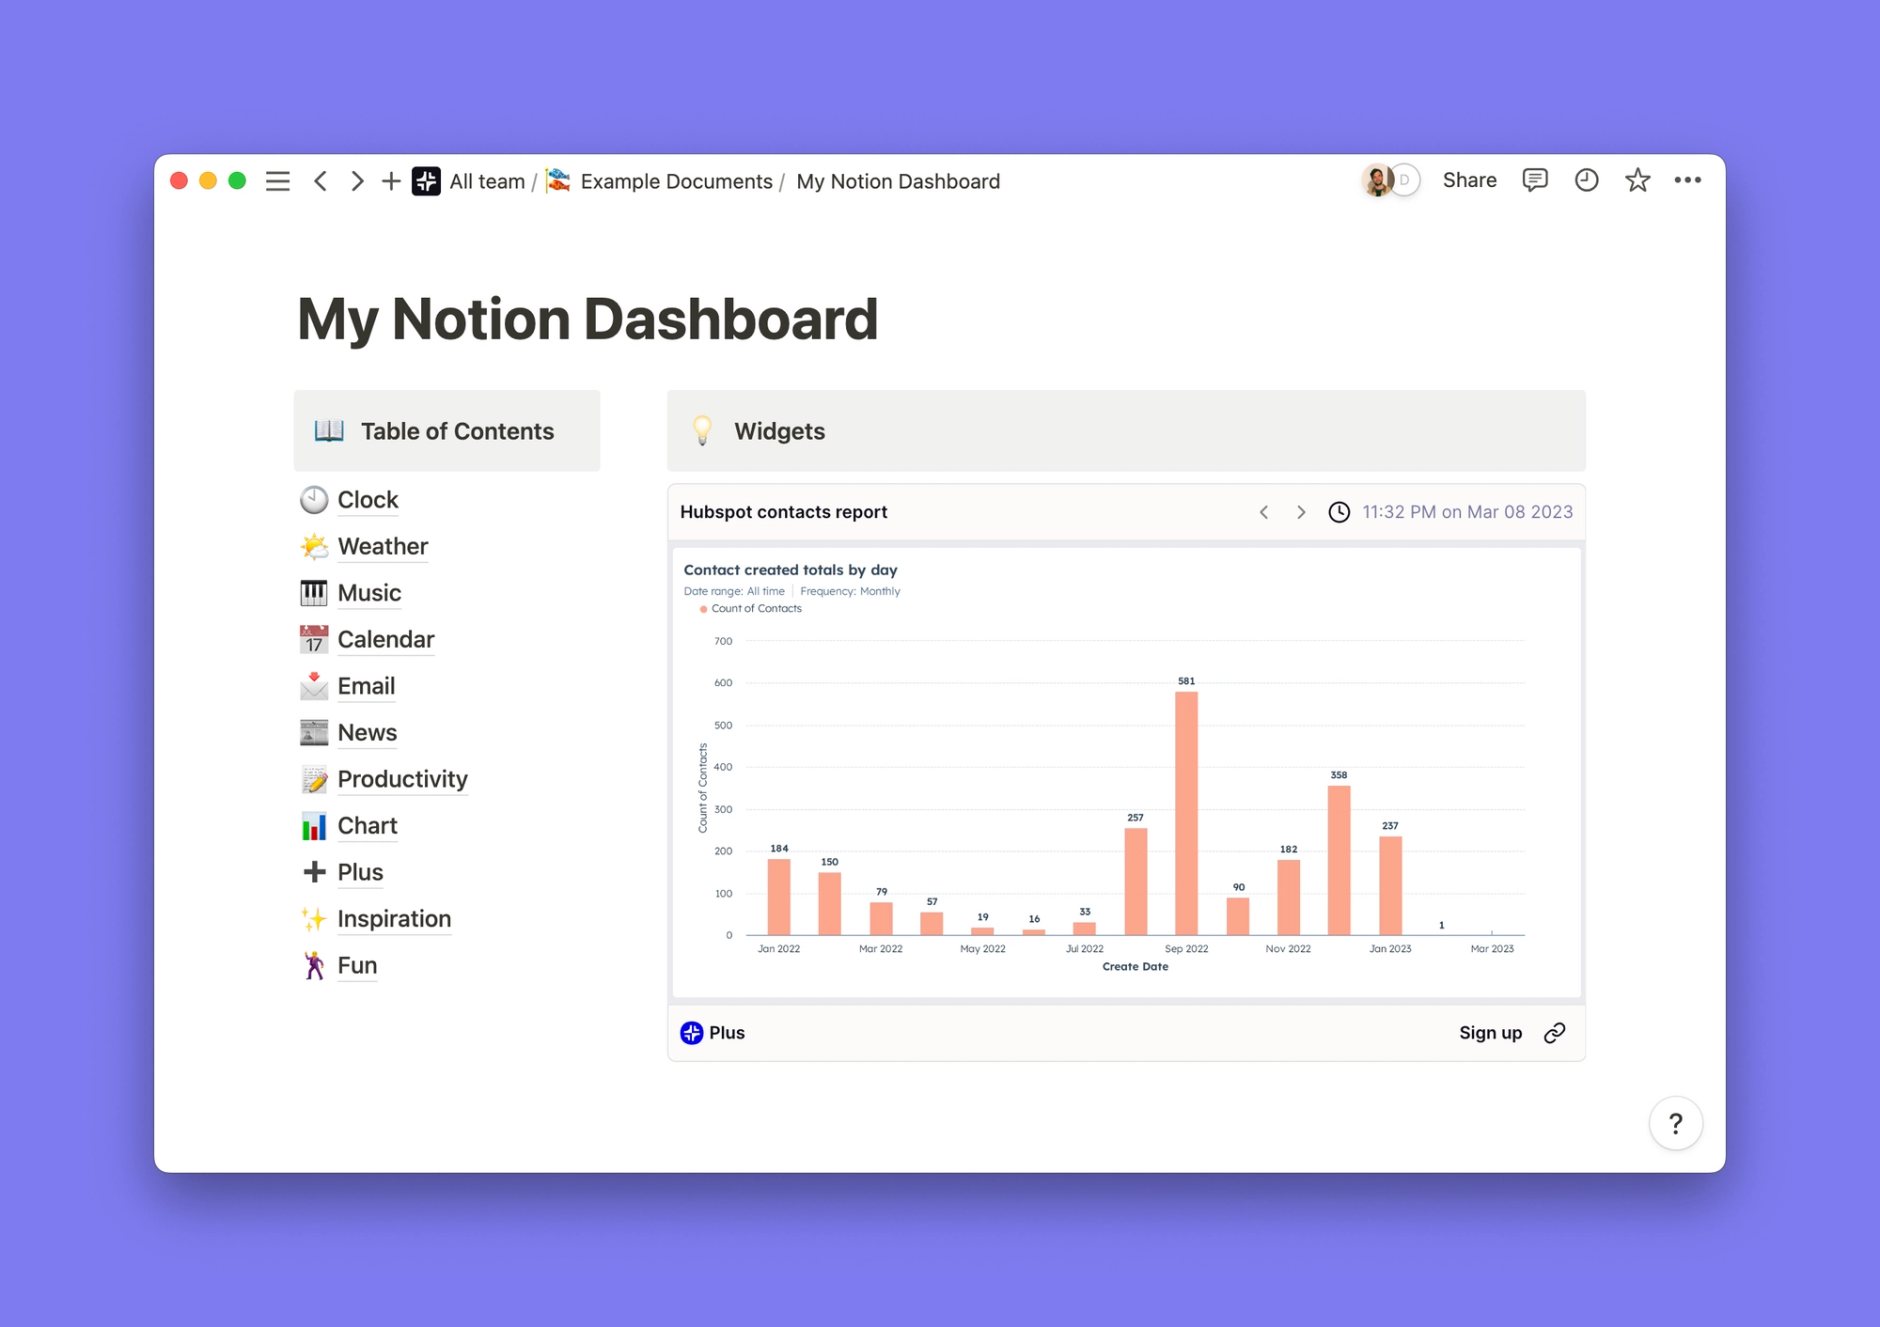This screenshot has height=1327, width=1880.
Task: Click the Widgets callout heading
Action: click(x=779, y=431)
